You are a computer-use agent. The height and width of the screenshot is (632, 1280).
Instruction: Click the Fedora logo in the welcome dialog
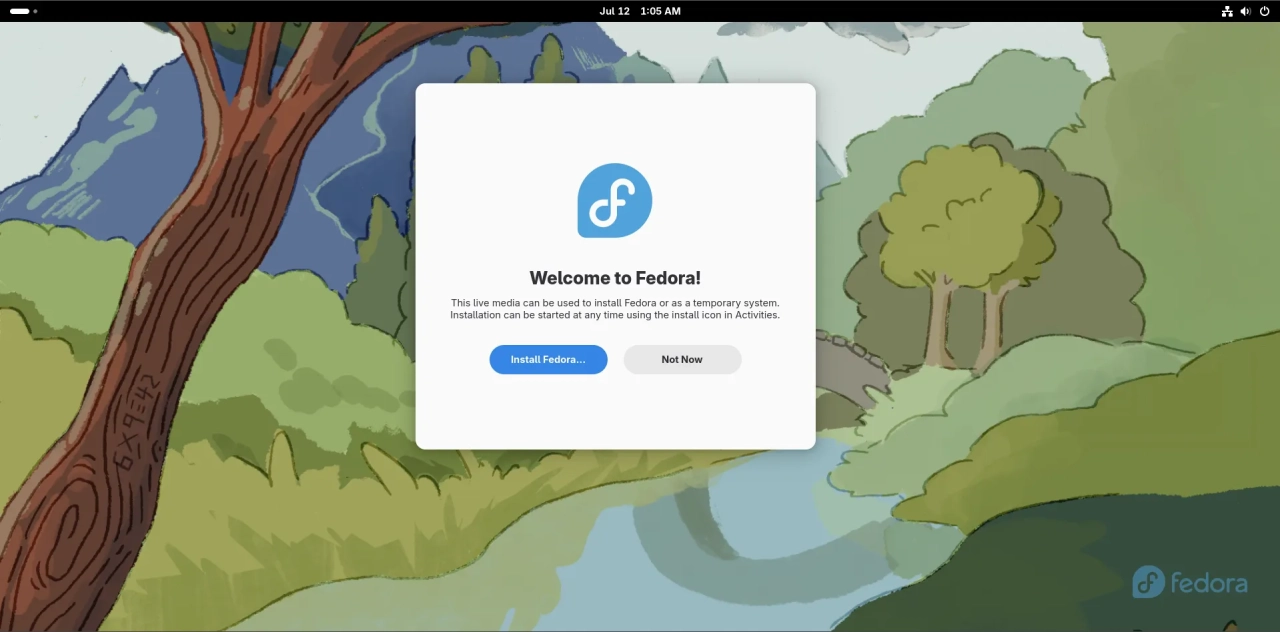pyautogui.click(x=615, y=200)
